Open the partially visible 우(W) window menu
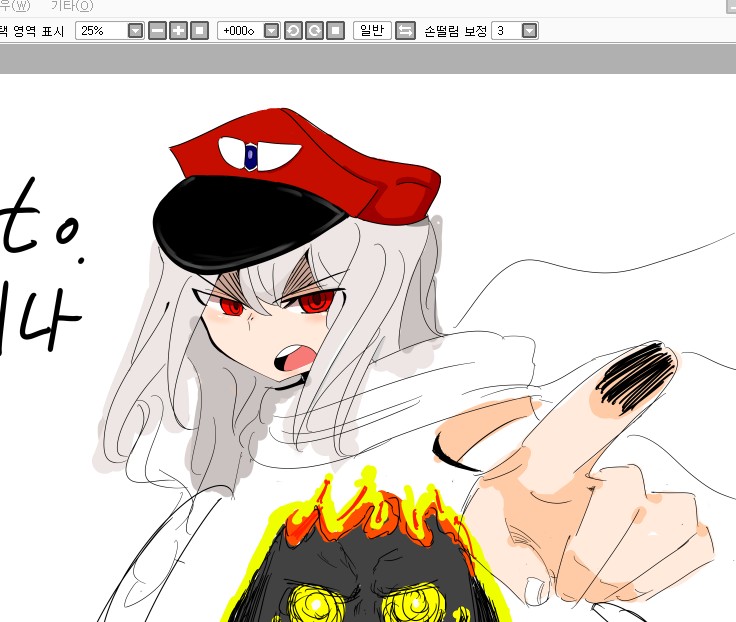The width and height of the screenshot is (736, 622). (x=15, y=6)
